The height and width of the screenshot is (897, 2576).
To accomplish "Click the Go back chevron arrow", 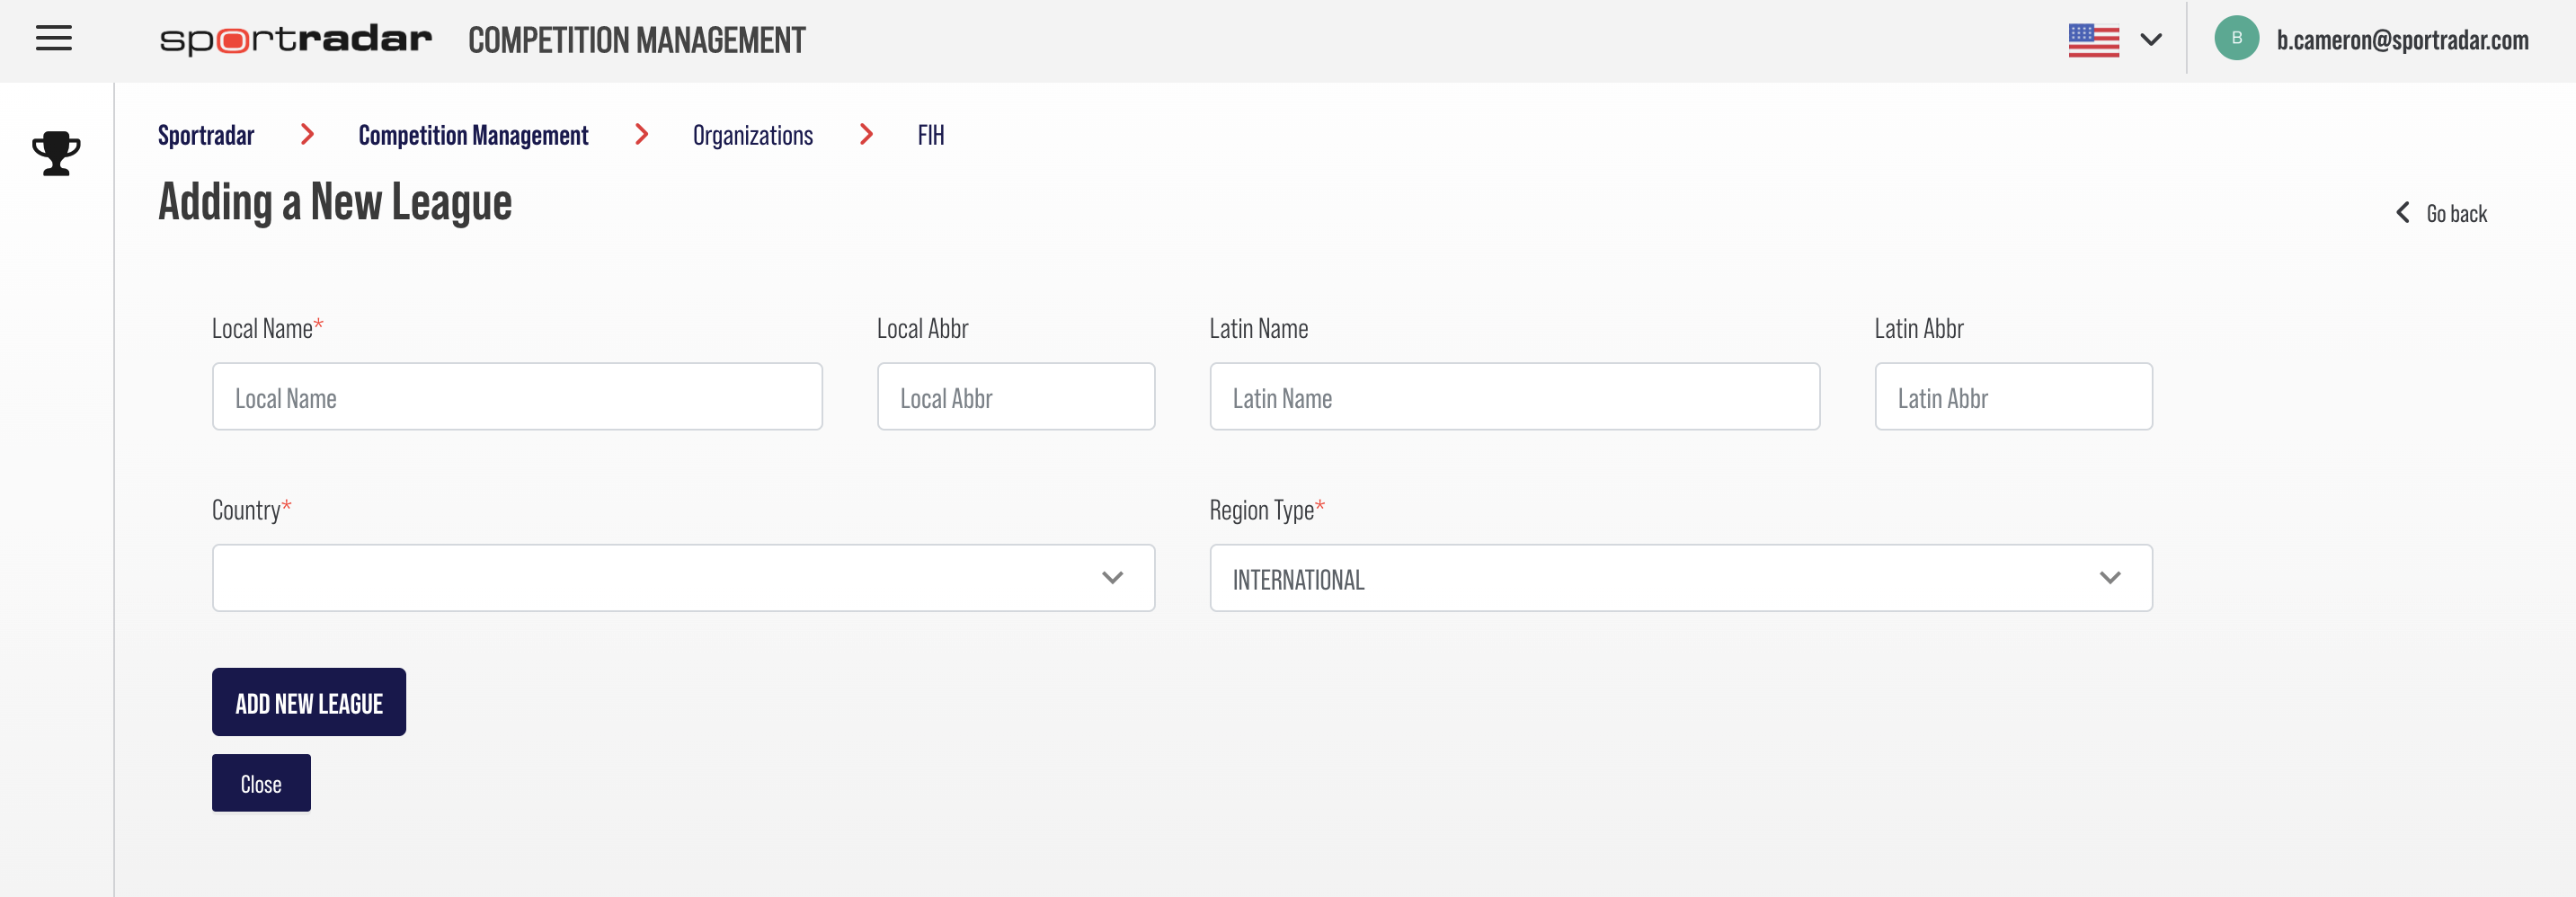I will click(x=2402, y=213).
